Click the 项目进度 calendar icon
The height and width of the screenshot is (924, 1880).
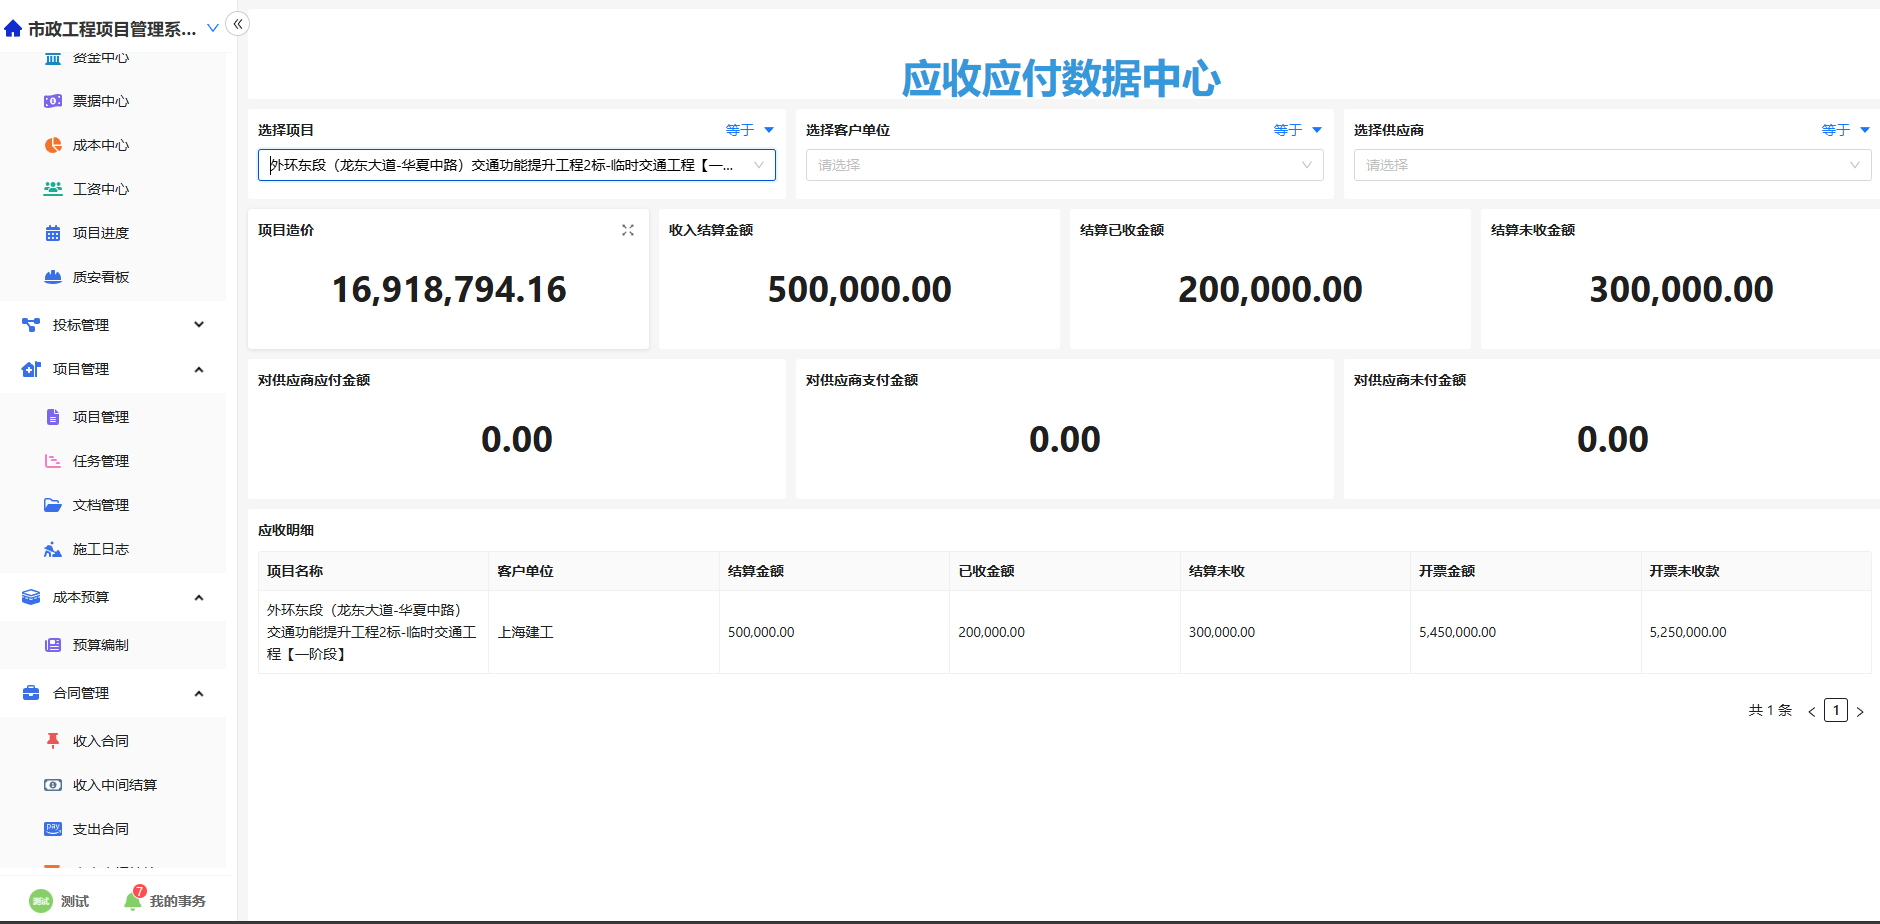coord(53,233)
